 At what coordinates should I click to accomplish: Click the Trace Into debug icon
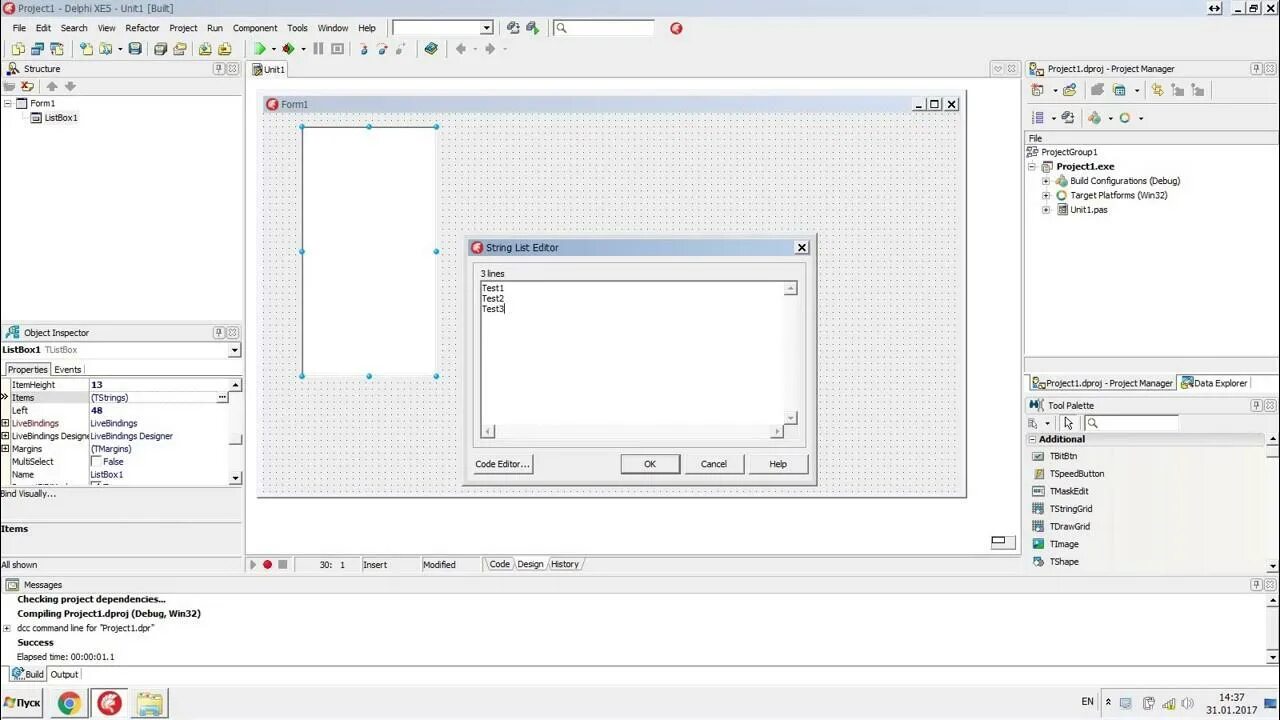pyautogui.click(x=364, y=48)
